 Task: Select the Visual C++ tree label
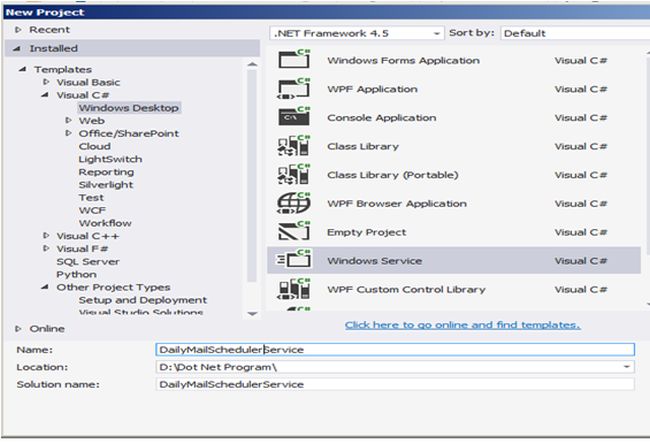(x=87, y=236)
